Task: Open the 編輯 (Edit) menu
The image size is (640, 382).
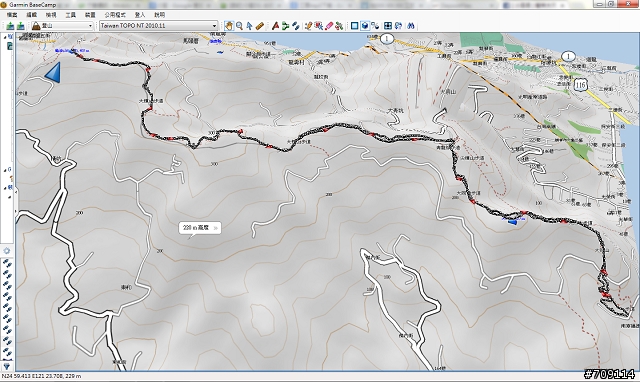Action: (x=31, y=15)
